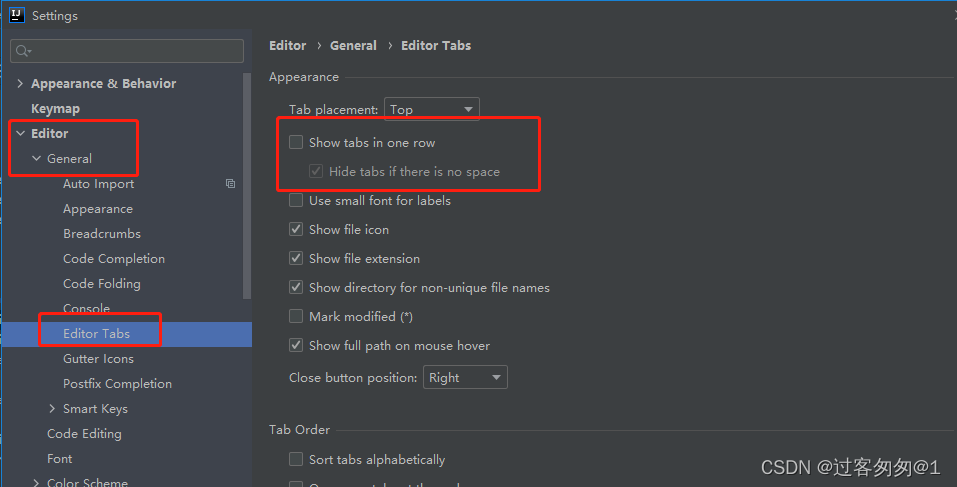The height and width of the screenshot is (487, 957).
Task: Enable Sort tabs alphabetically checkbox
Action: click(296, 460)
